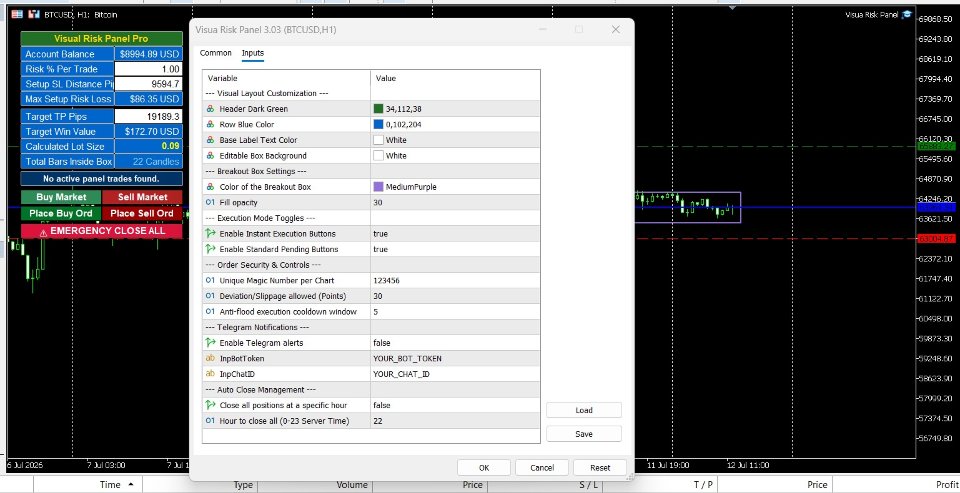The image size is (960, 493).
Task: Click the warning icon in EMERGENCY CLOSE ALL
Action: (43, 232)
